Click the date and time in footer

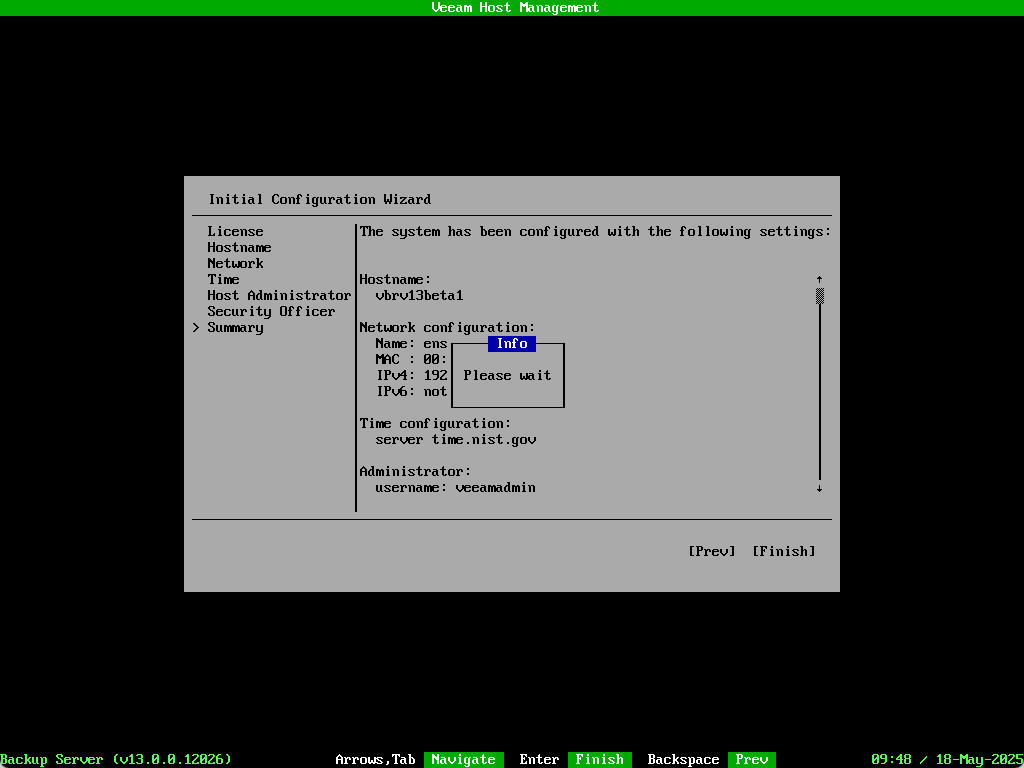click(x=946, y=759)
